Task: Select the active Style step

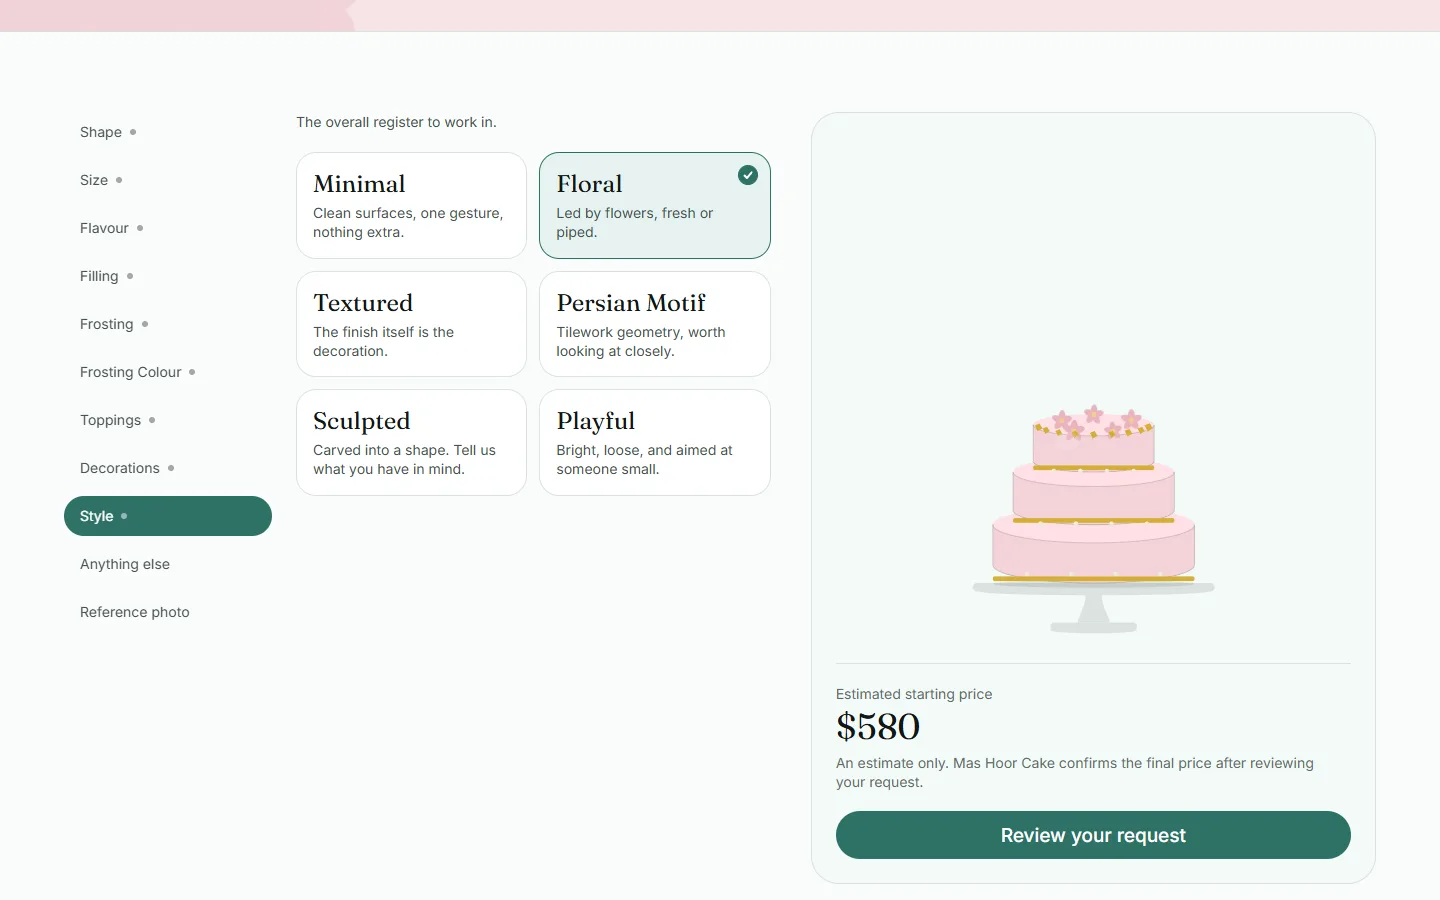Action: (x=168, y=516)
